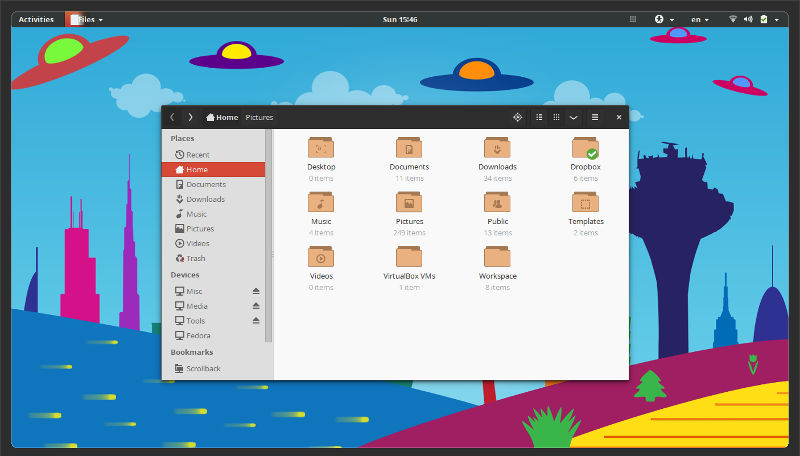Select the Dropbox folder icon
The width and height of the screenshot is (800, 456).
585,148
